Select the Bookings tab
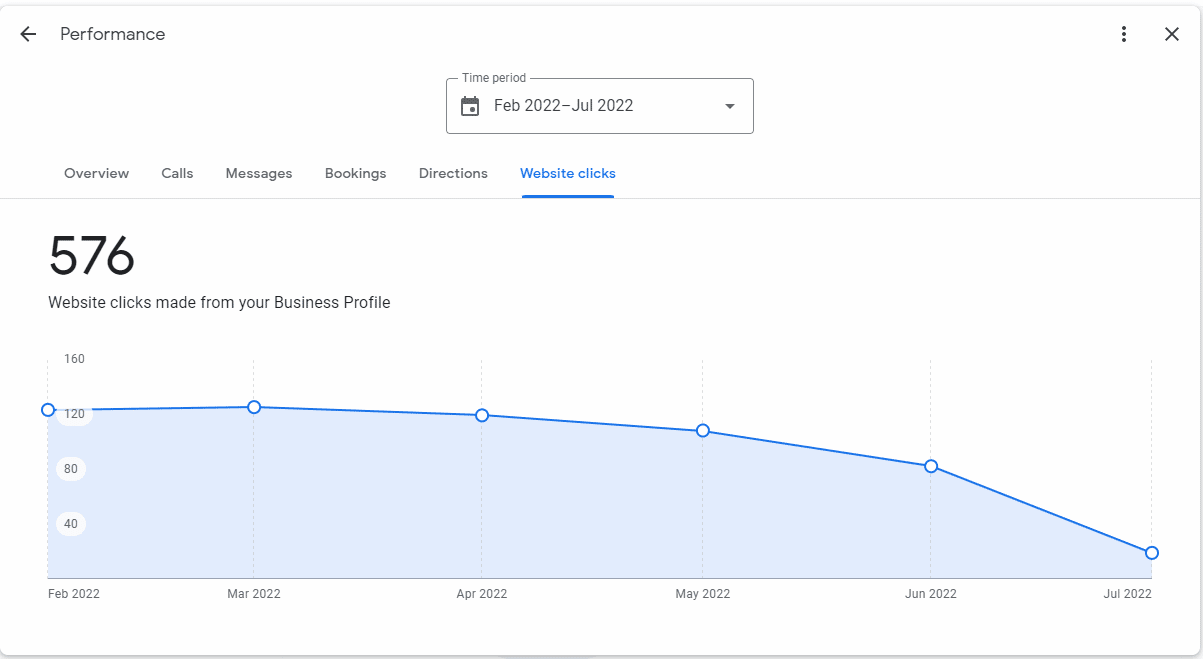Screen dimensions: 1203x659 coord(355,173)
